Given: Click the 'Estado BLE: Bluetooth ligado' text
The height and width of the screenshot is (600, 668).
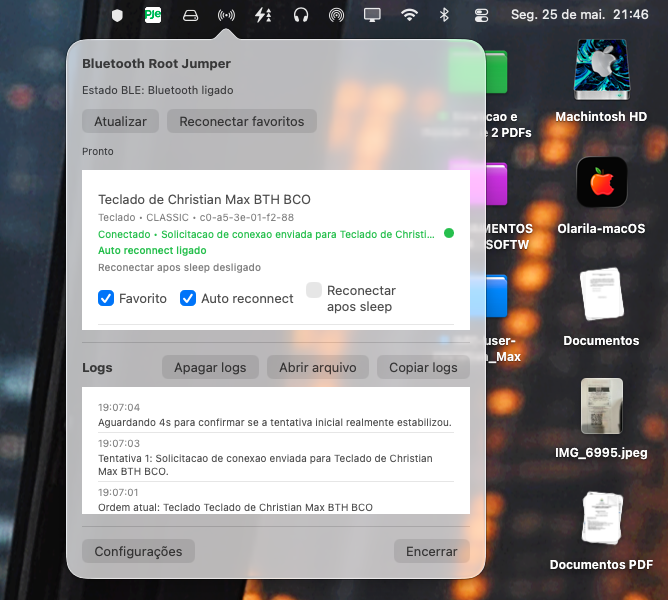Looking at the screenshot, I should (158, 90).
